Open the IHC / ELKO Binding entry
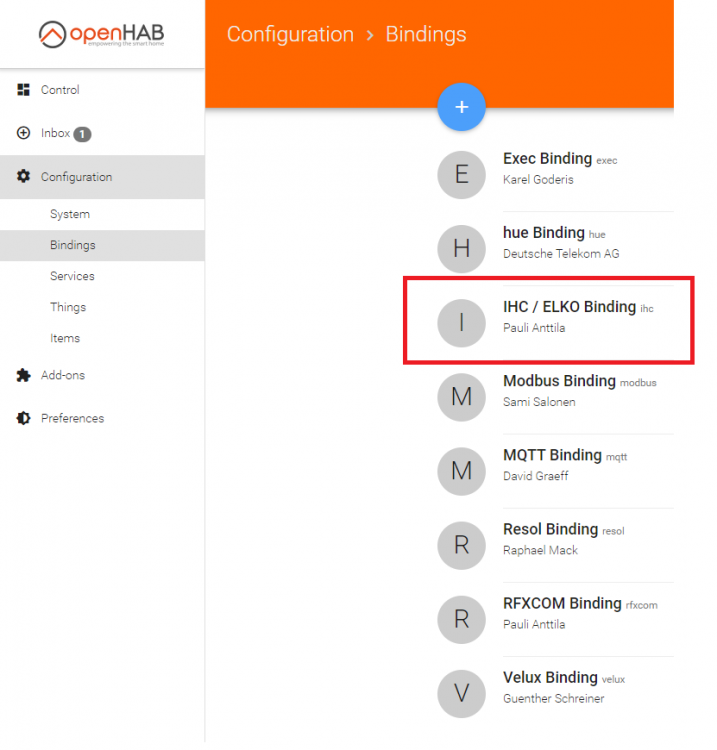Viewport: 717px width, 750px height. tap(568, 307)
